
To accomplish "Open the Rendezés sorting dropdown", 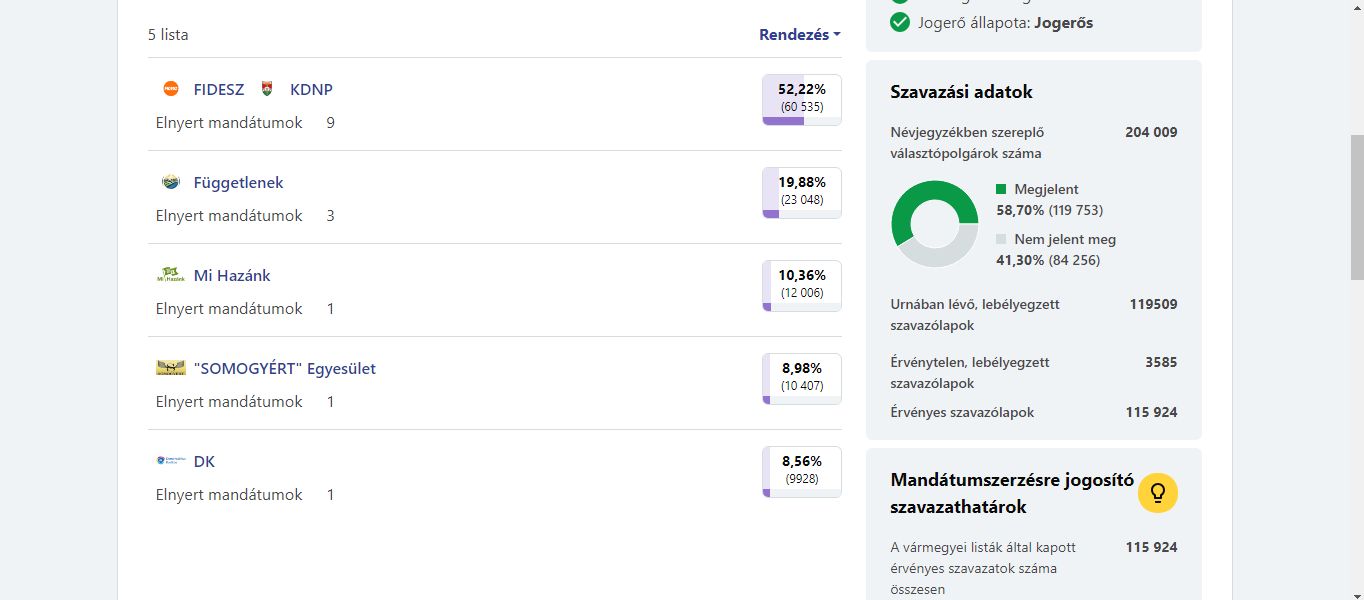I will (799, 34).
